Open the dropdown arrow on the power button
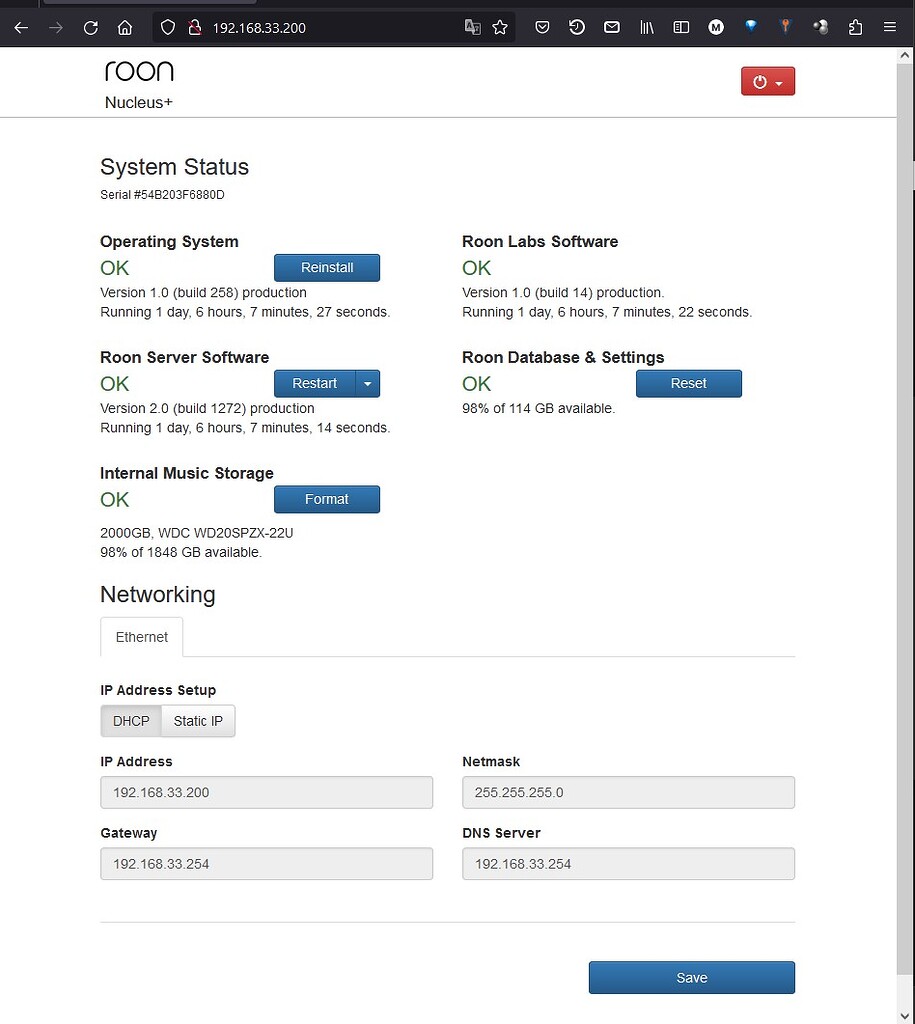Screen dimensions: 915x1024 [x=780, y=81]
